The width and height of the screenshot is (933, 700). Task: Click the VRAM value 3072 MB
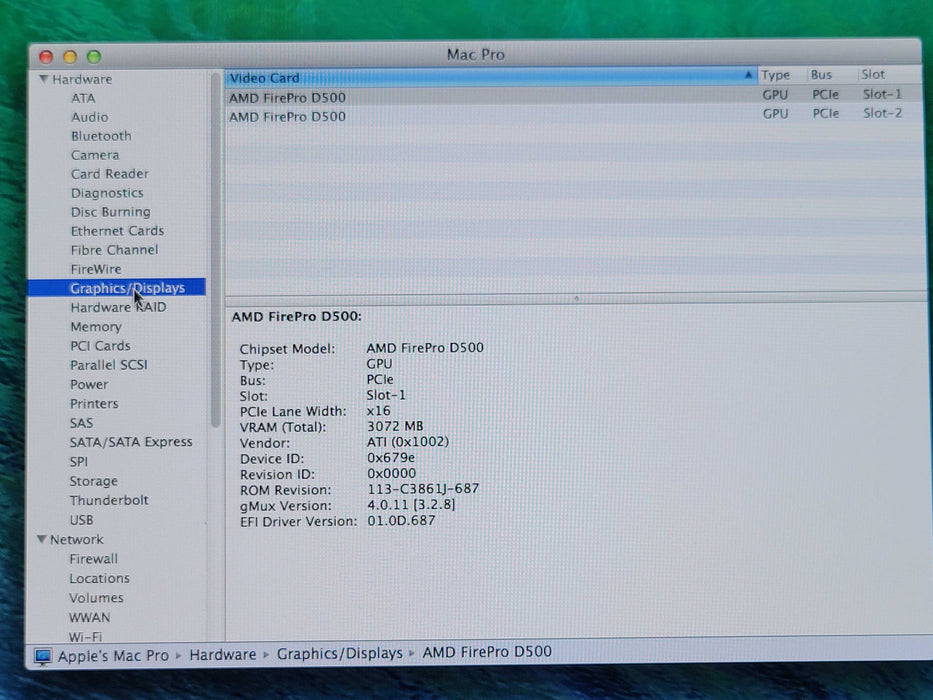point(395,426)
